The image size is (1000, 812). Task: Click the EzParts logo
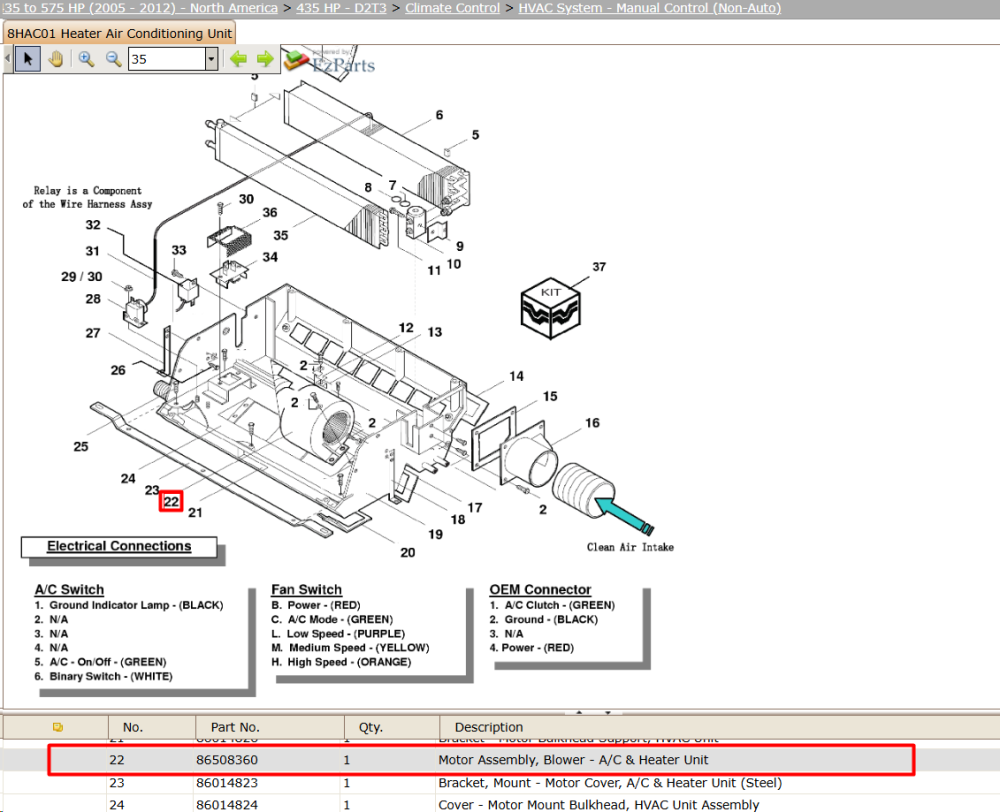[330, 62]
